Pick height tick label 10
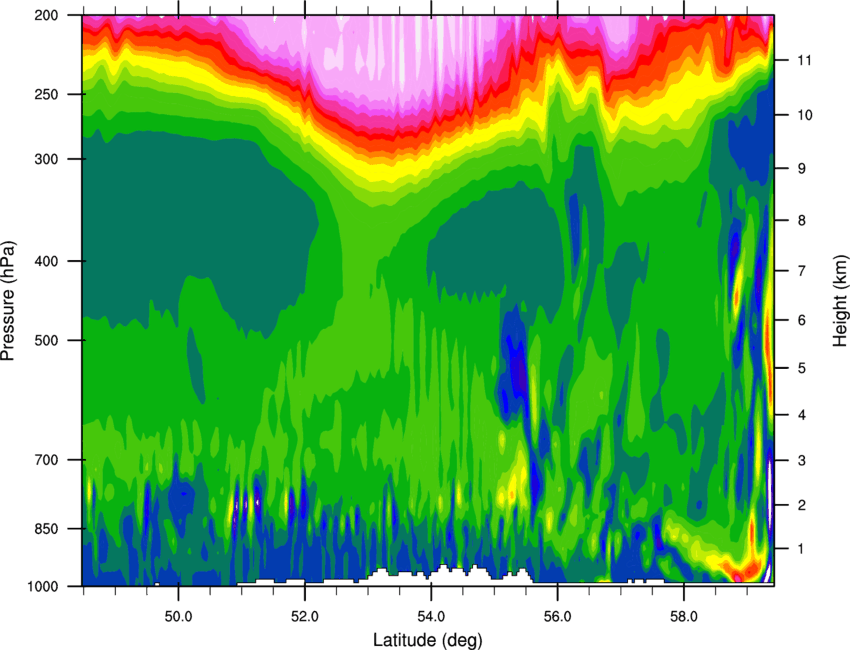Viewport: 850px width, 650px height. click(805, 115)
